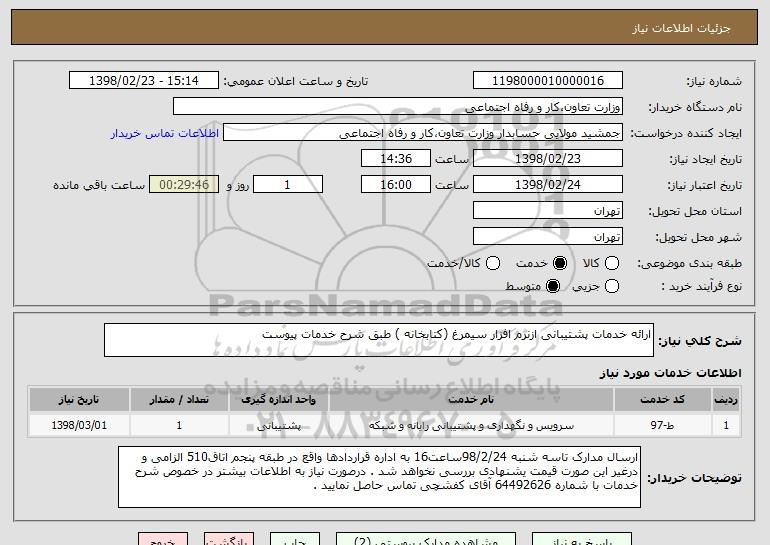The width and height of the screenshot is (770, 545).
Task: Select the کالا radio button
Action: 612,264
